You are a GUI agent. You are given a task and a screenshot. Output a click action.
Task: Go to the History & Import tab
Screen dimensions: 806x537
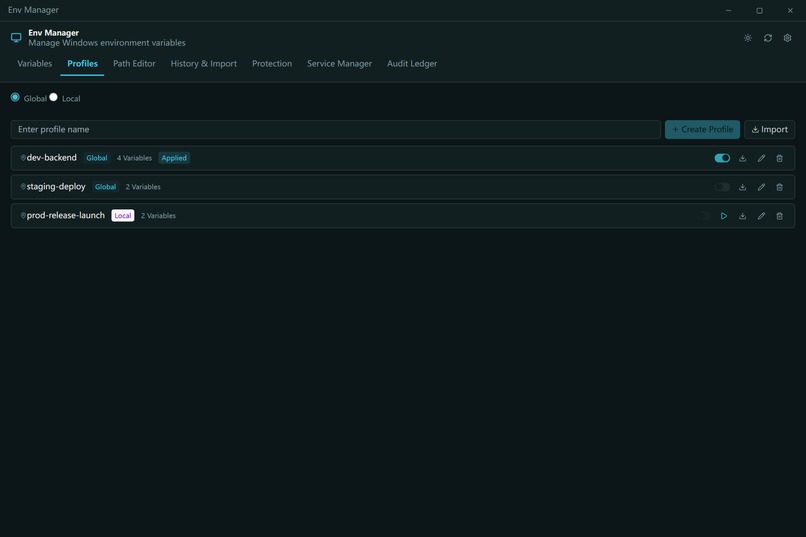[204, 64]
